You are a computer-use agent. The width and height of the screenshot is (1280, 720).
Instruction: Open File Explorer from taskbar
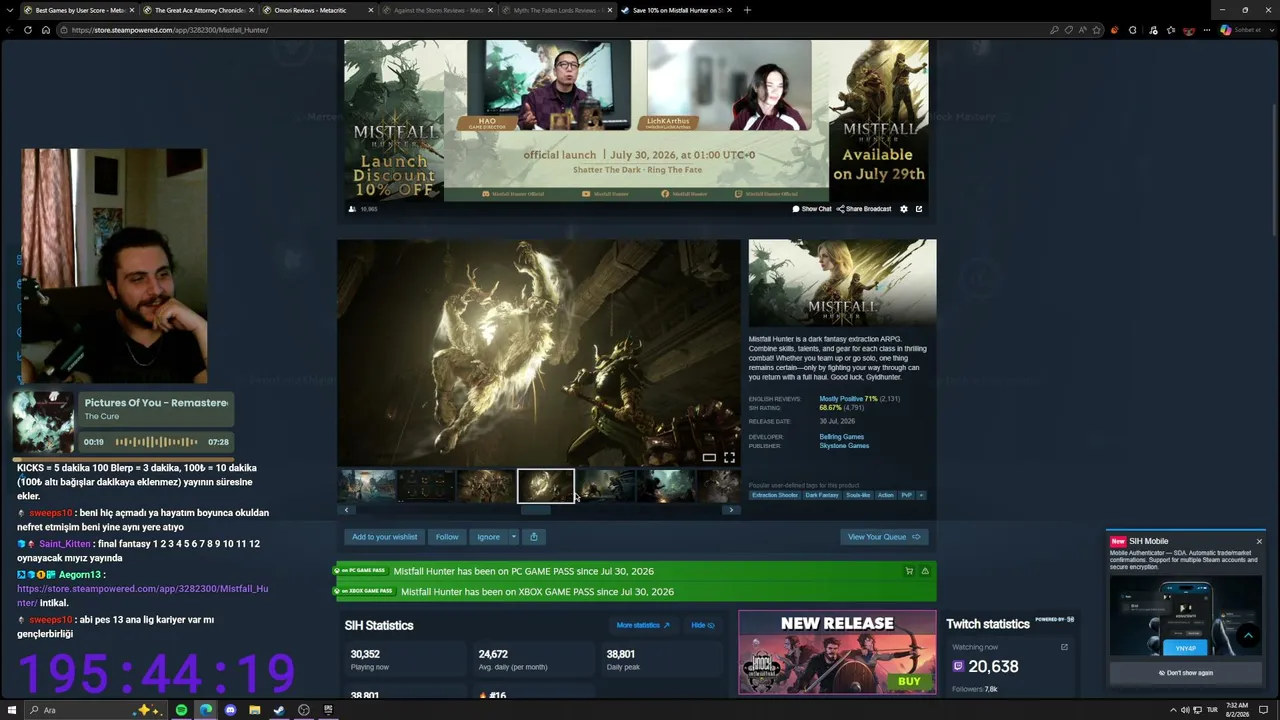pos(255,710)
